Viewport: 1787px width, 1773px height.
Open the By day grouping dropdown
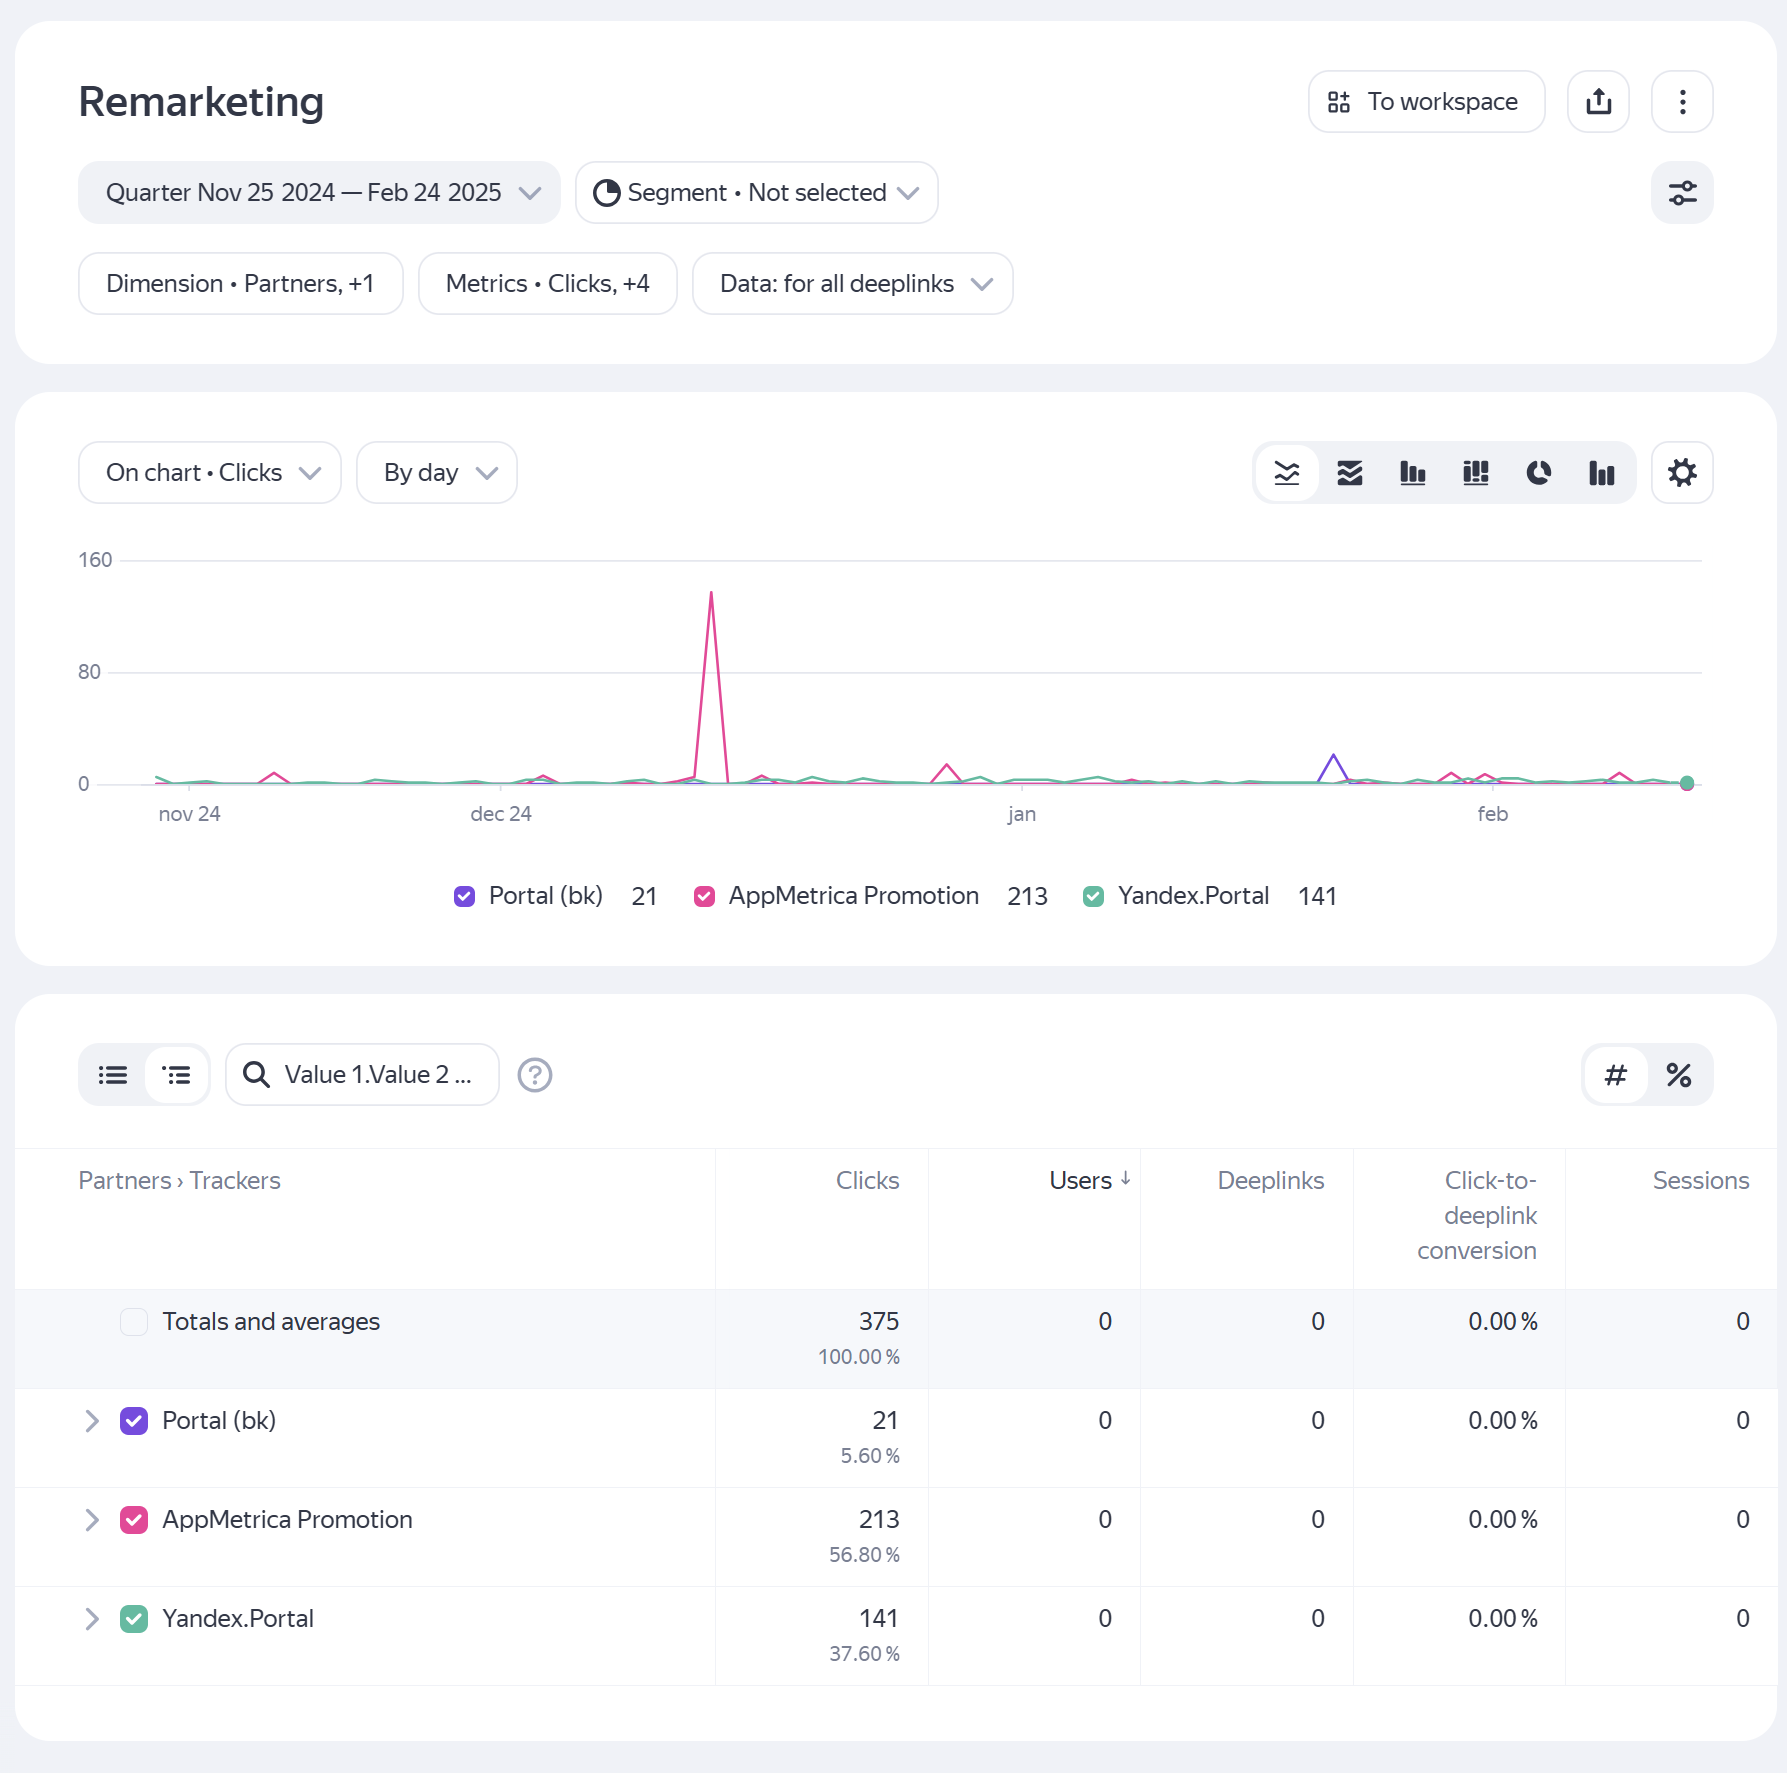point(437,473)
